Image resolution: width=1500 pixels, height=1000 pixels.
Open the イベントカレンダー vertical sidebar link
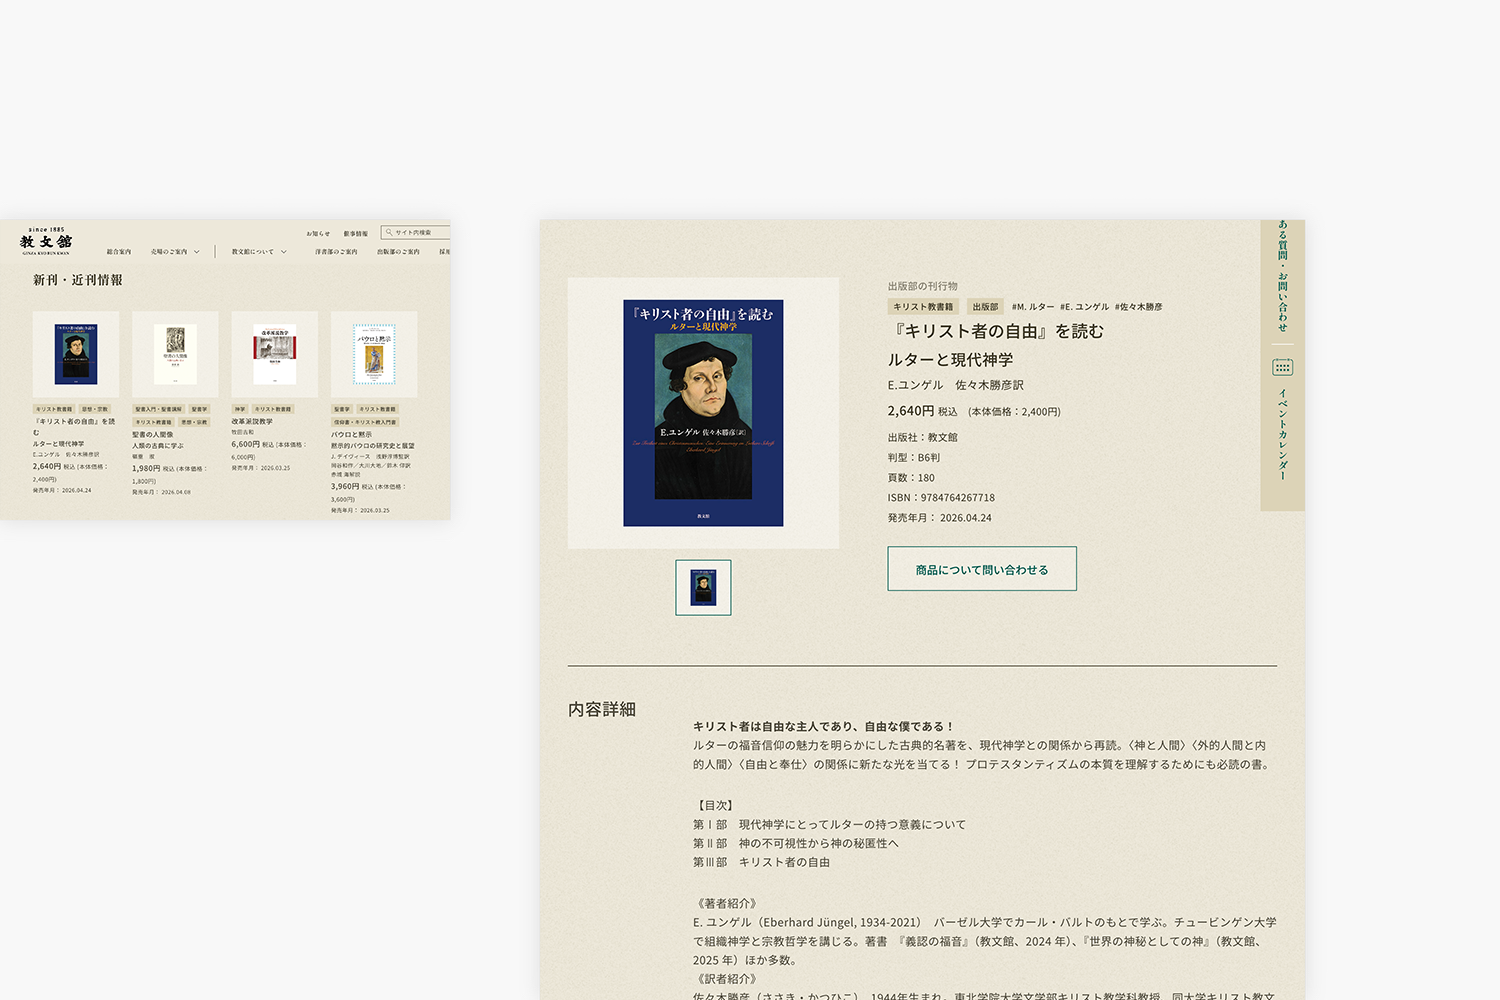click(1282, 434)
